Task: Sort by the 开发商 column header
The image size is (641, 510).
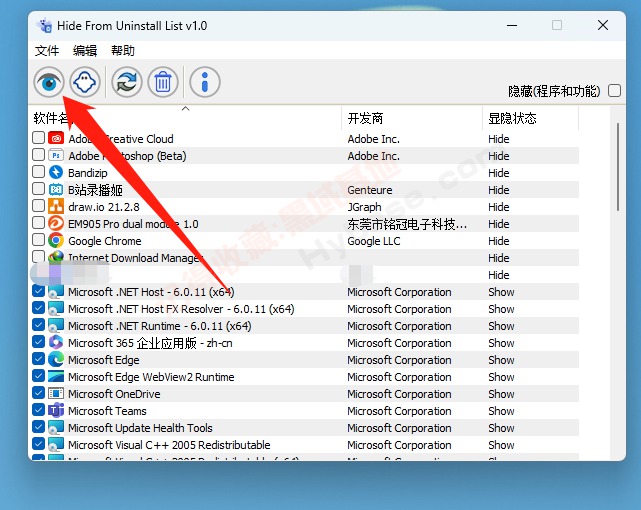Action: point(412,119)
